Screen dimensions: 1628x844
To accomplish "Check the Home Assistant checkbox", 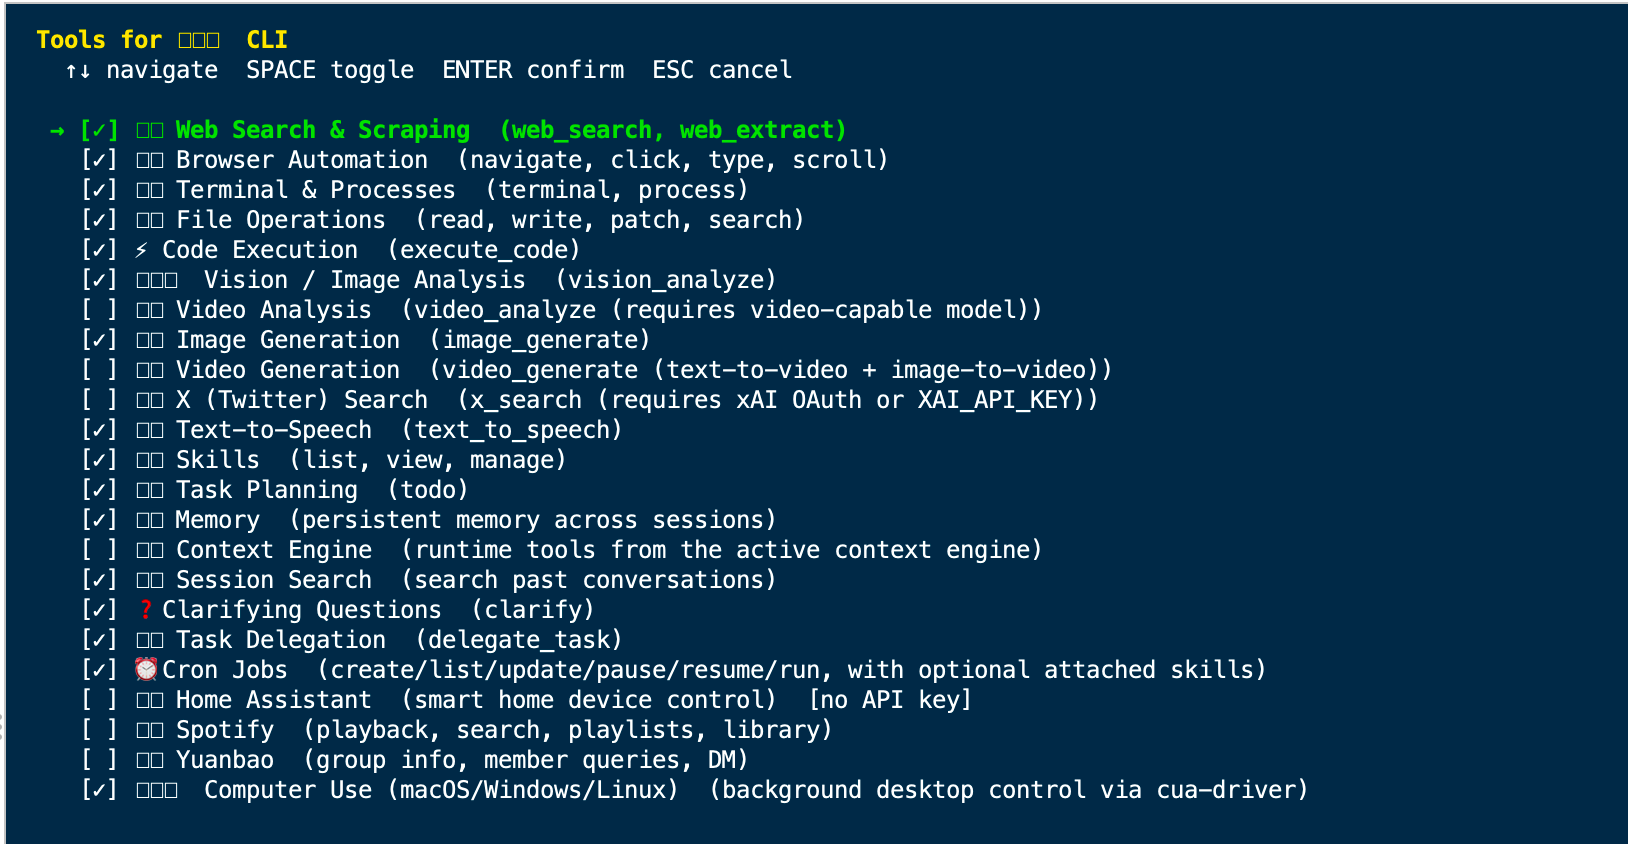I will click(99, 700).
